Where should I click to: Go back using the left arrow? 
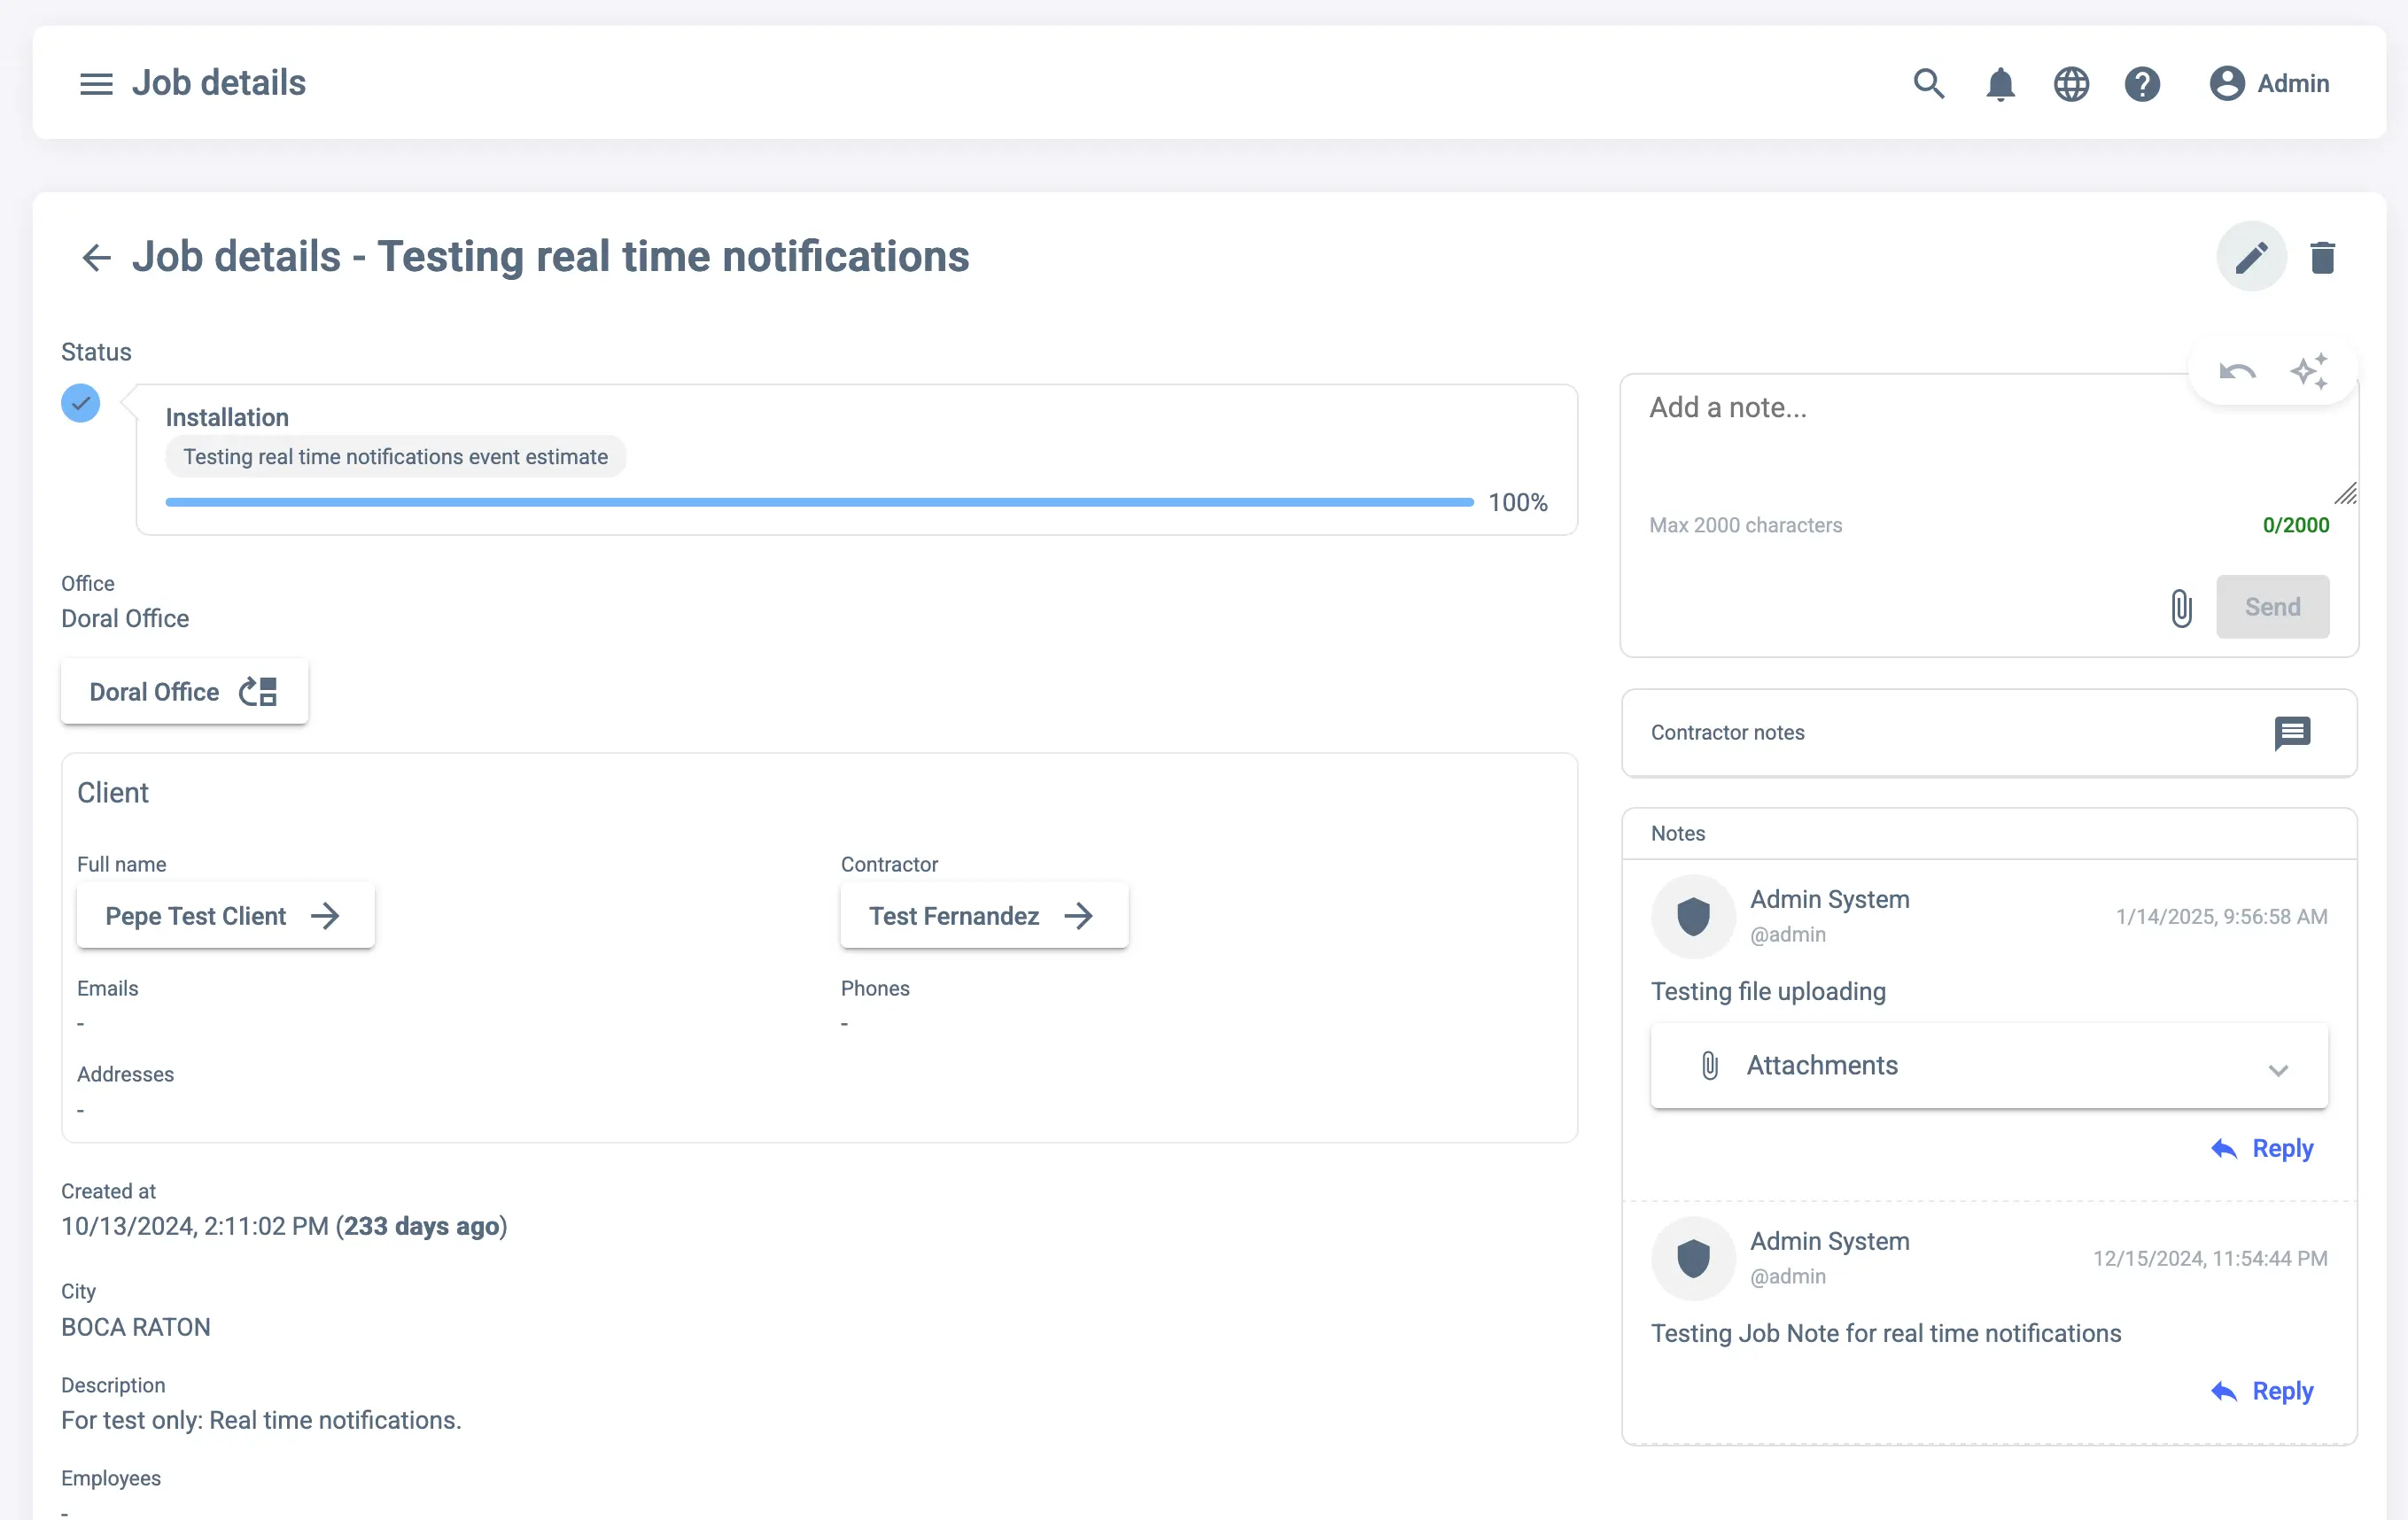[x=96, y=257]
